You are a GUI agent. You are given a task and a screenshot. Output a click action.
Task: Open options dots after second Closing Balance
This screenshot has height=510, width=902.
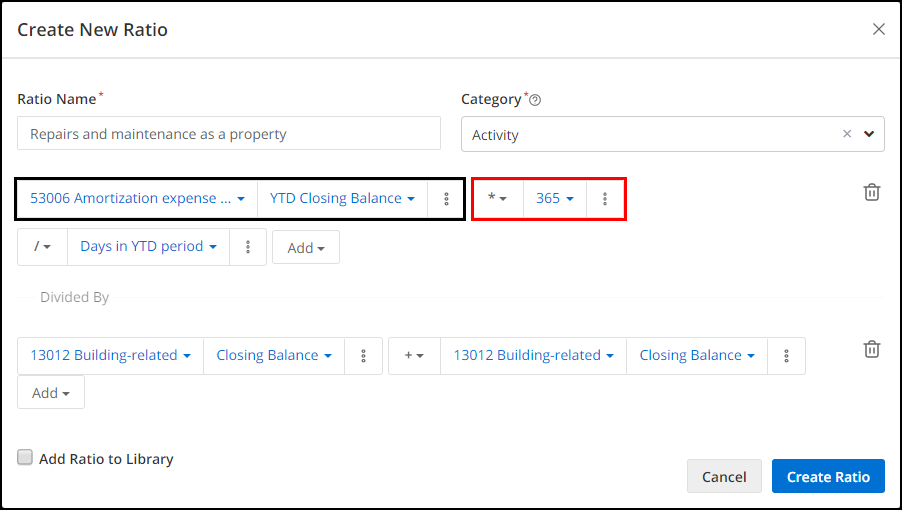(x=786, y=356)
